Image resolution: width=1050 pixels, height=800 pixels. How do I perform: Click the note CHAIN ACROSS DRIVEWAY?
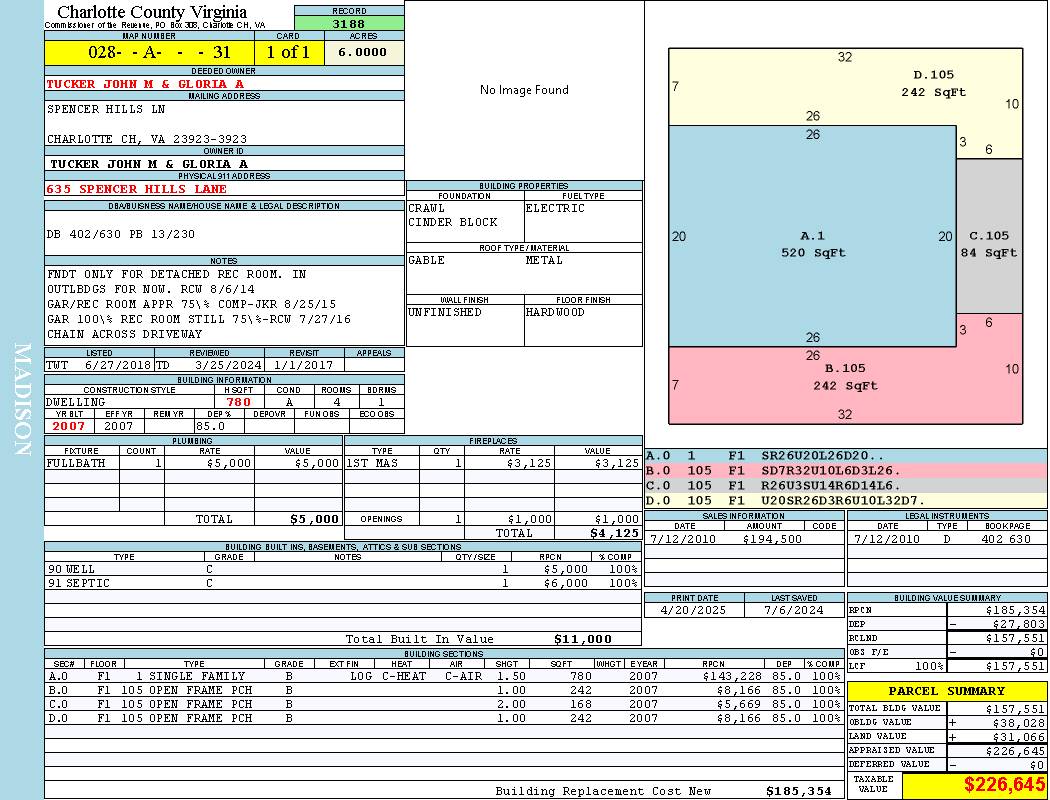coord(125,334)
